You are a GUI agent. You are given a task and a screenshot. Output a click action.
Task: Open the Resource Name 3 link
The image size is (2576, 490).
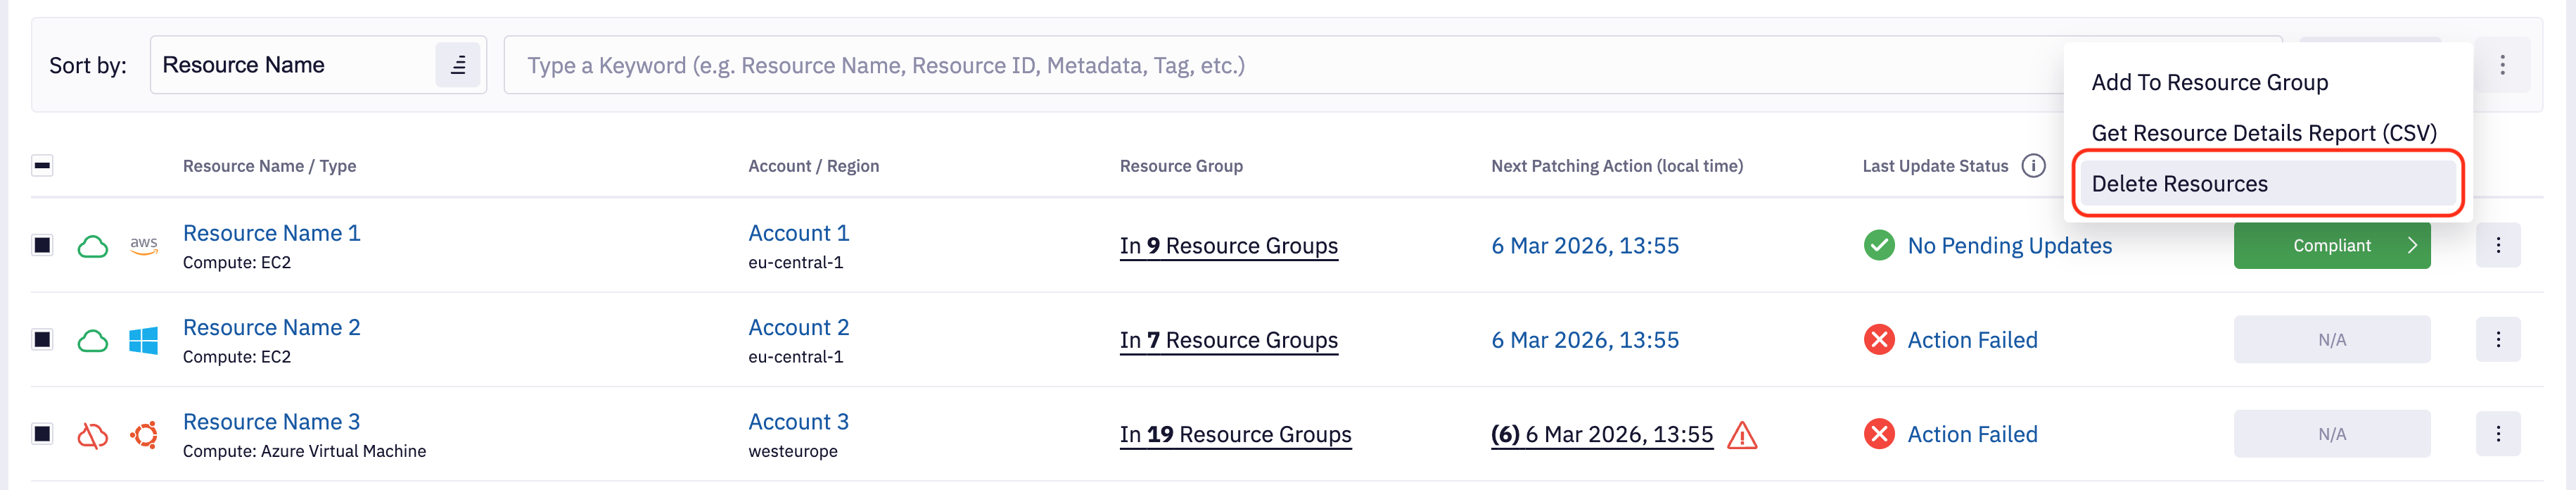click(271, 422)
